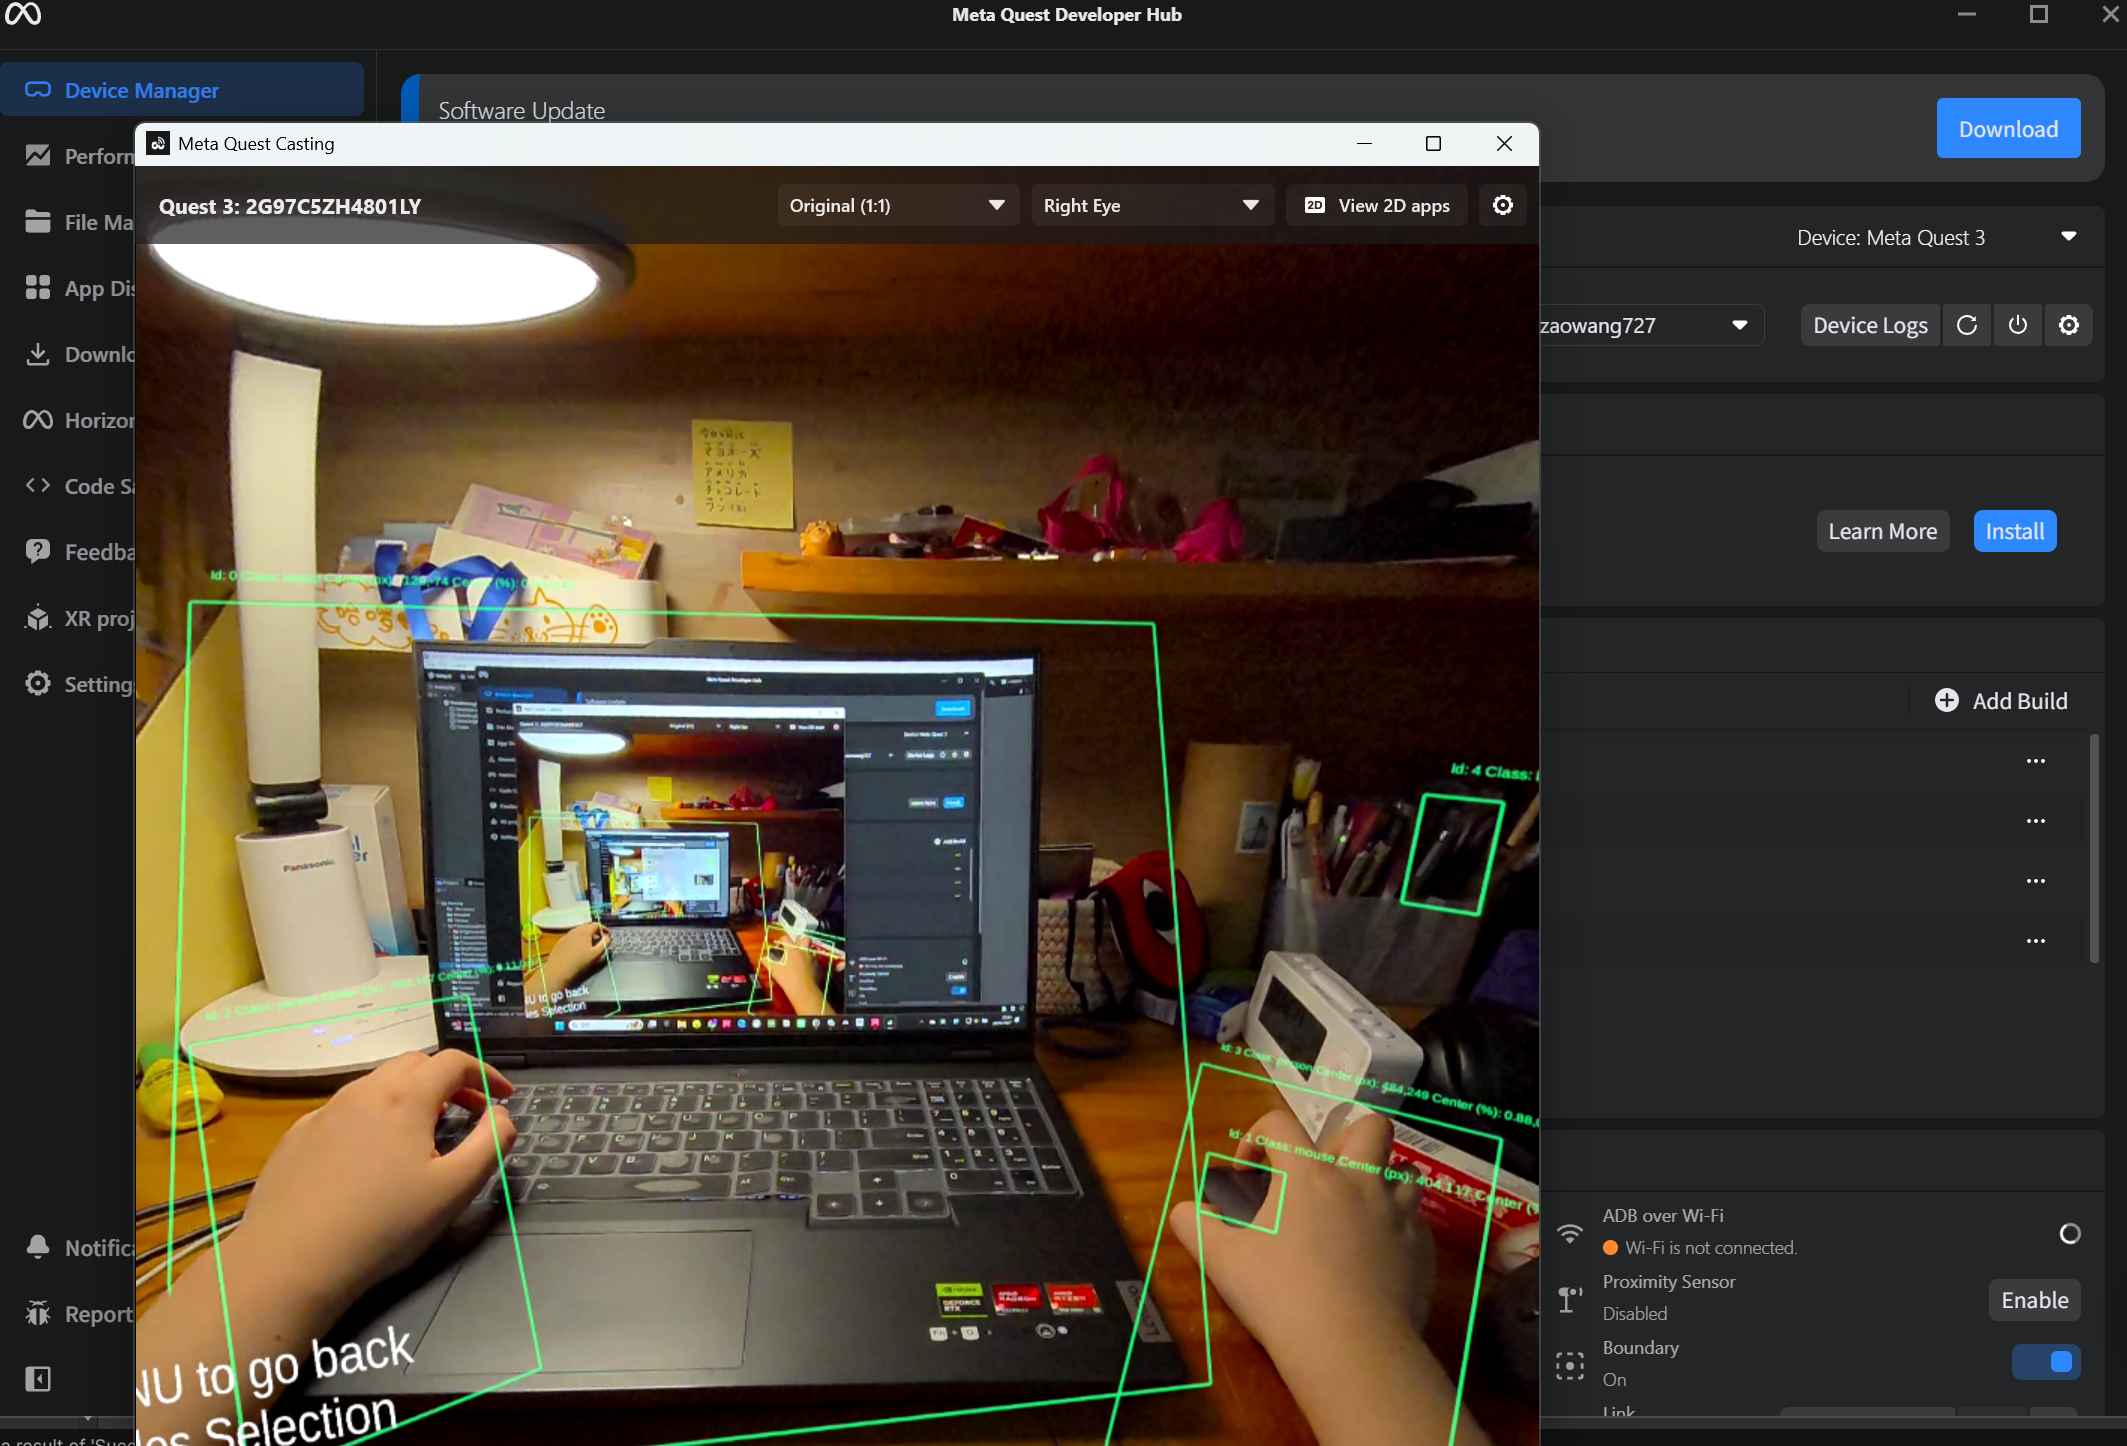Expand the Right Eye selection dropdown

pos(1150,205)
